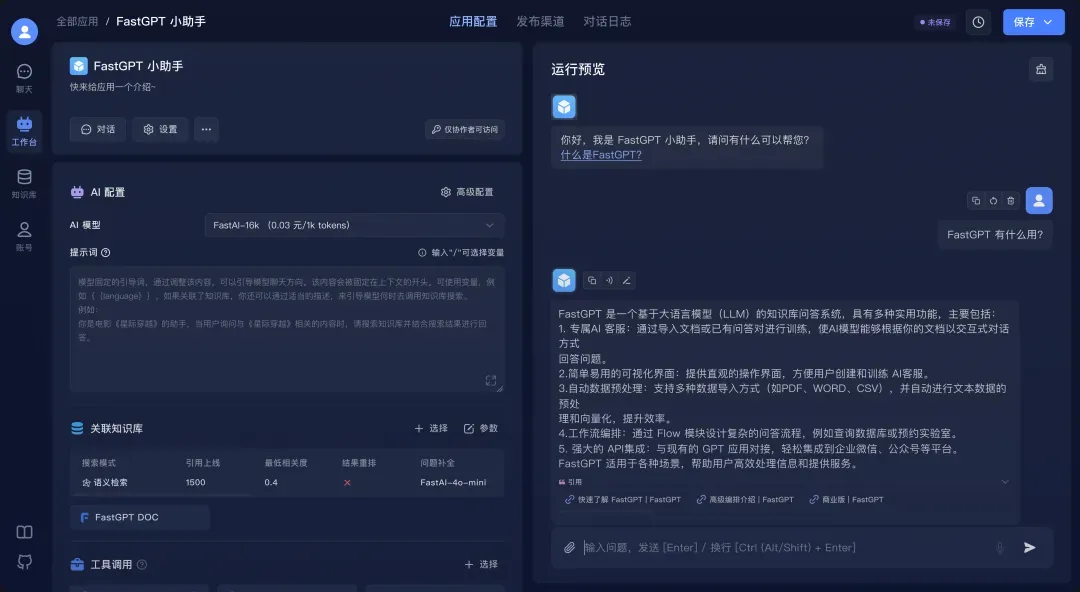Regenerate the user message with the refresh icon
This screenshot has width=1080, height=592.
point(993,201)
